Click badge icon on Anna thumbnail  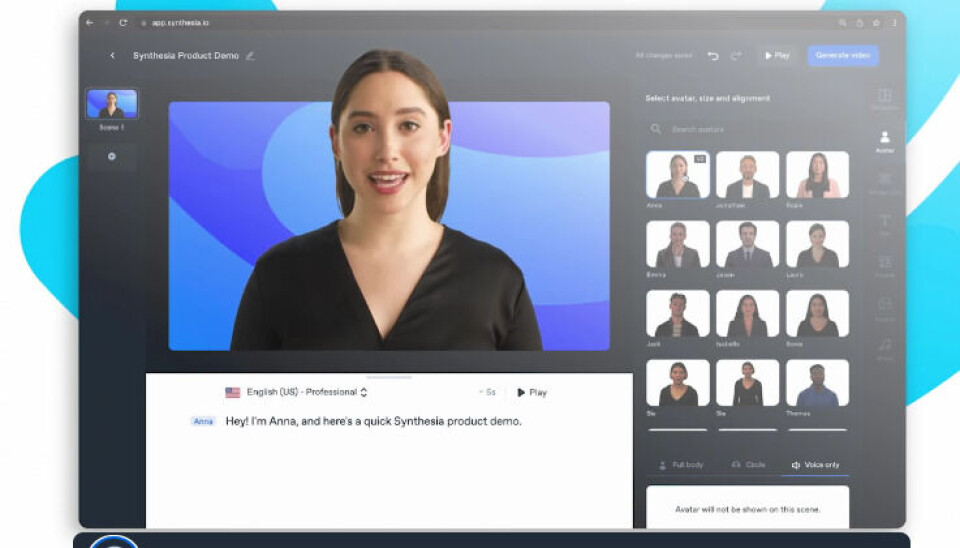(x=700, y=159)
